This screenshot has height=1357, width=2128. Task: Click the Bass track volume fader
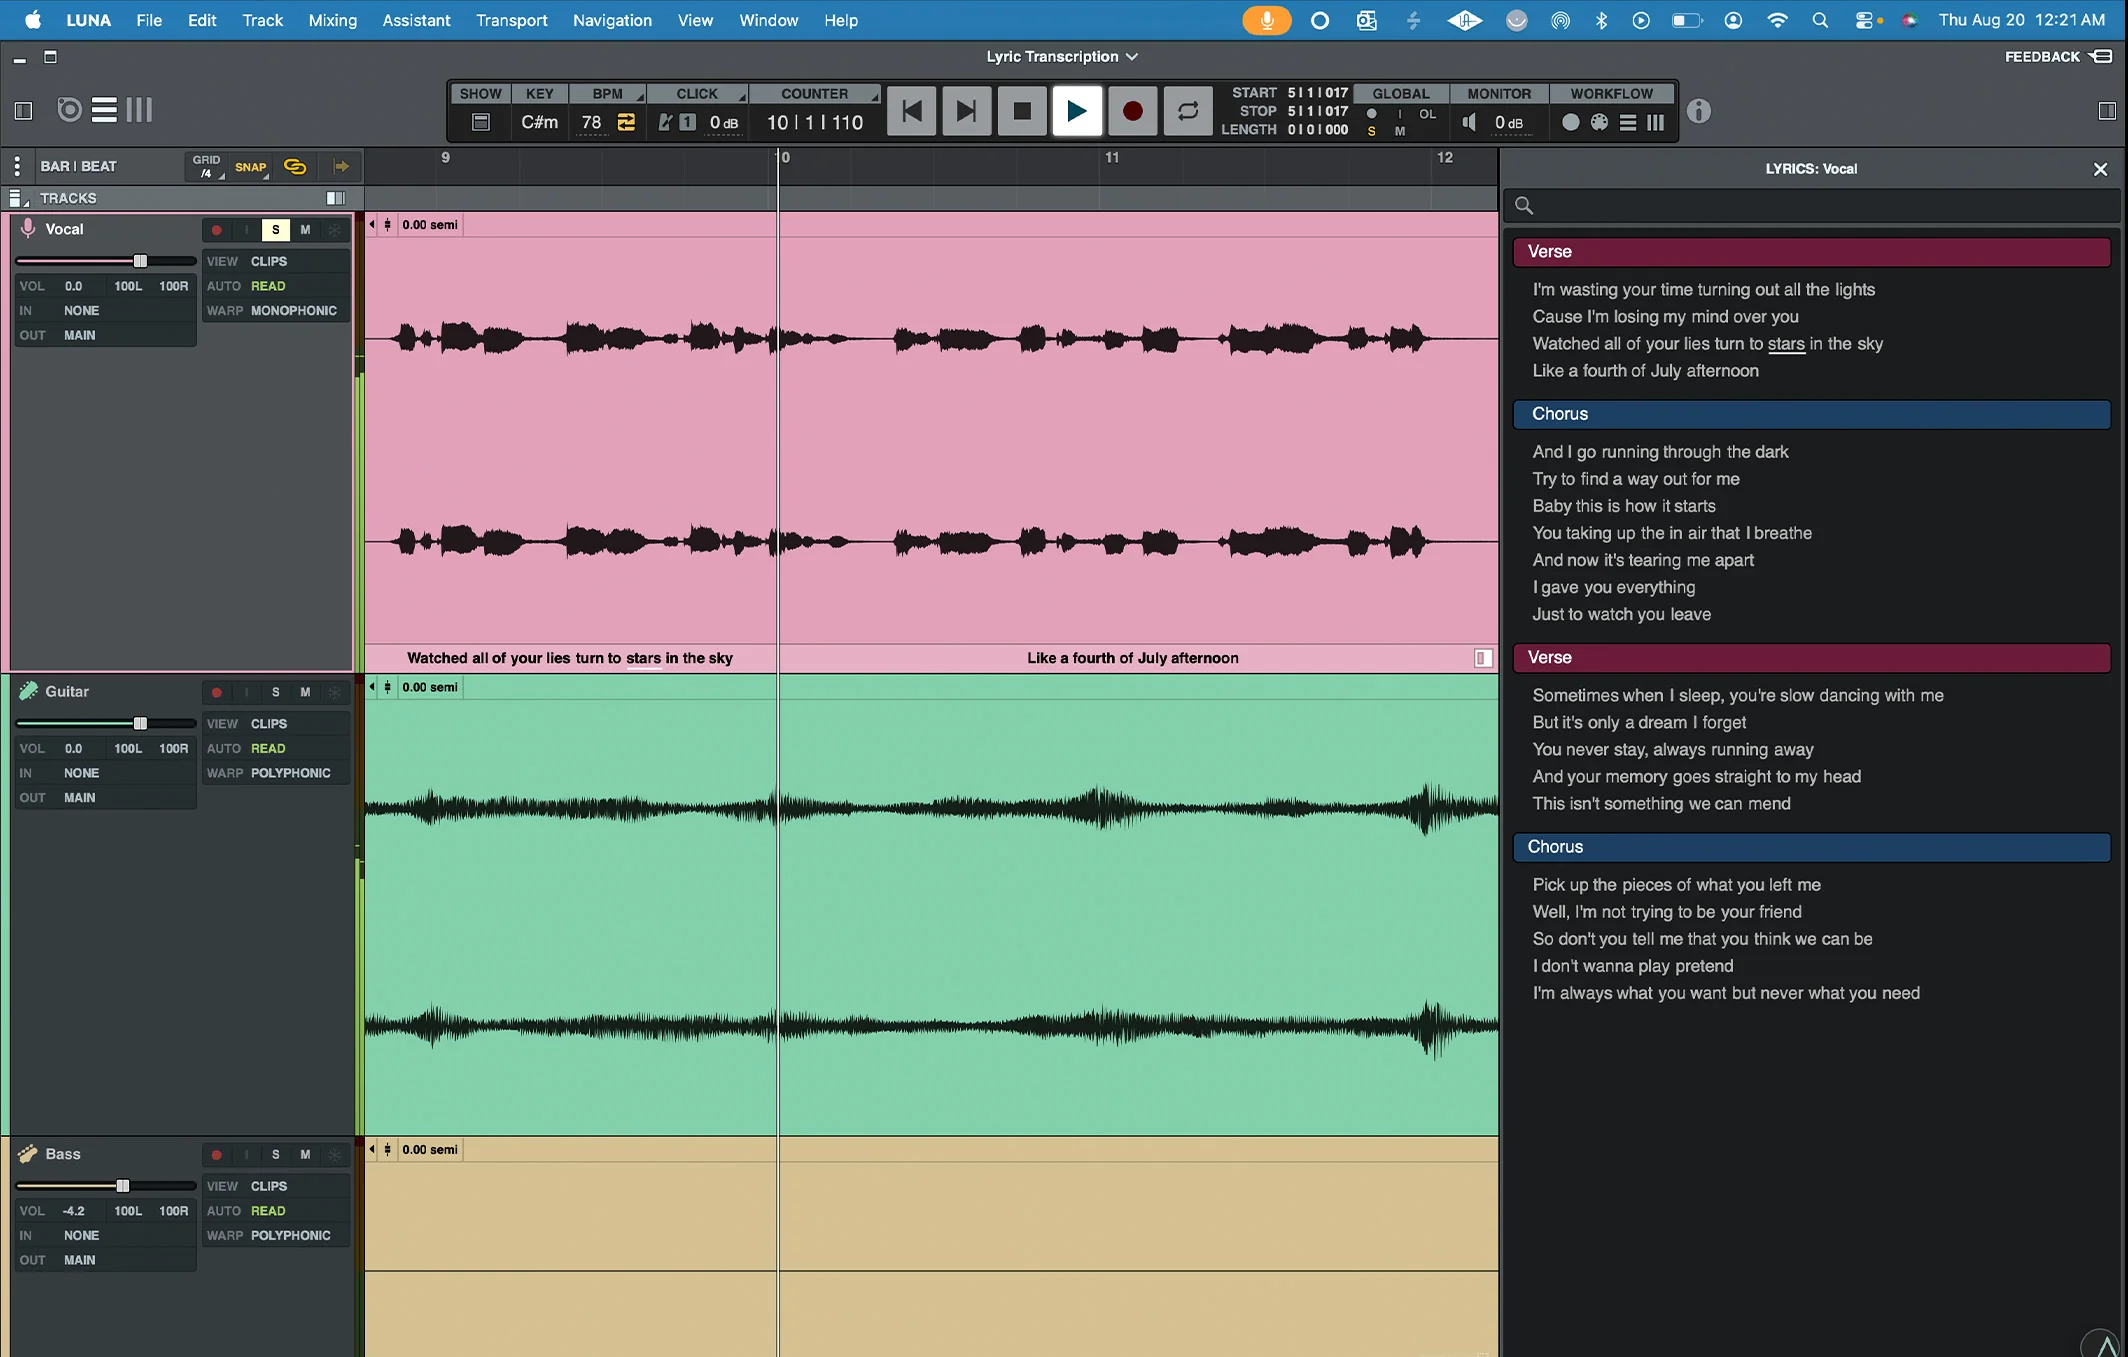[x=123, y=1186]
